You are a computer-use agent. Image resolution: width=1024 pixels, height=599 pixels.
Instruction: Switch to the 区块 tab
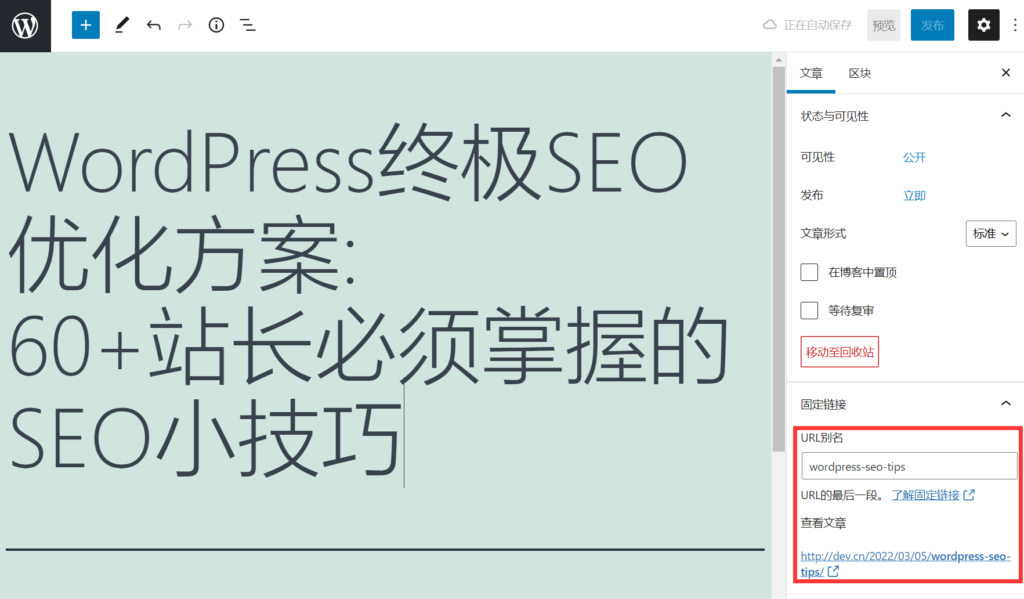pos(859,73)
